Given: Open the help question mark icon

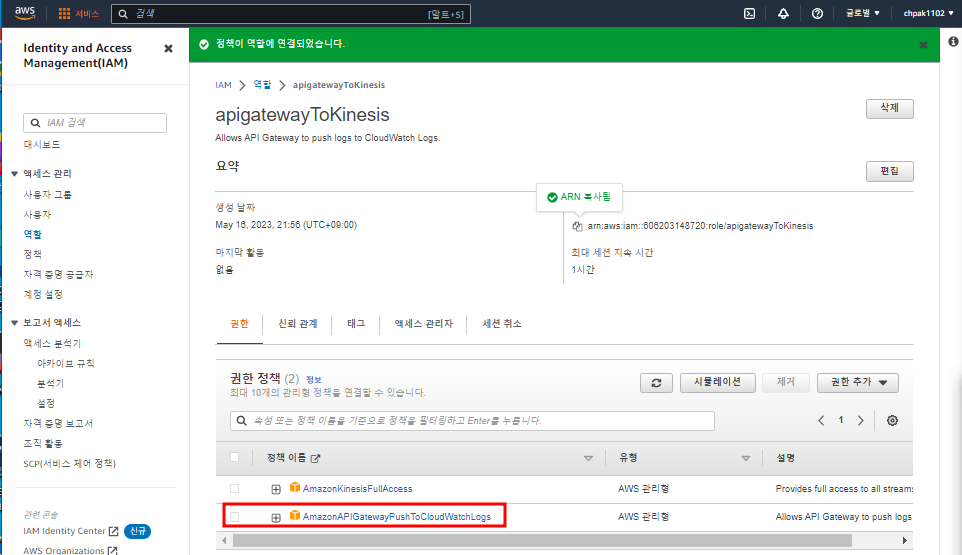Looking at the screenshot, I should [x=817, y=13].
